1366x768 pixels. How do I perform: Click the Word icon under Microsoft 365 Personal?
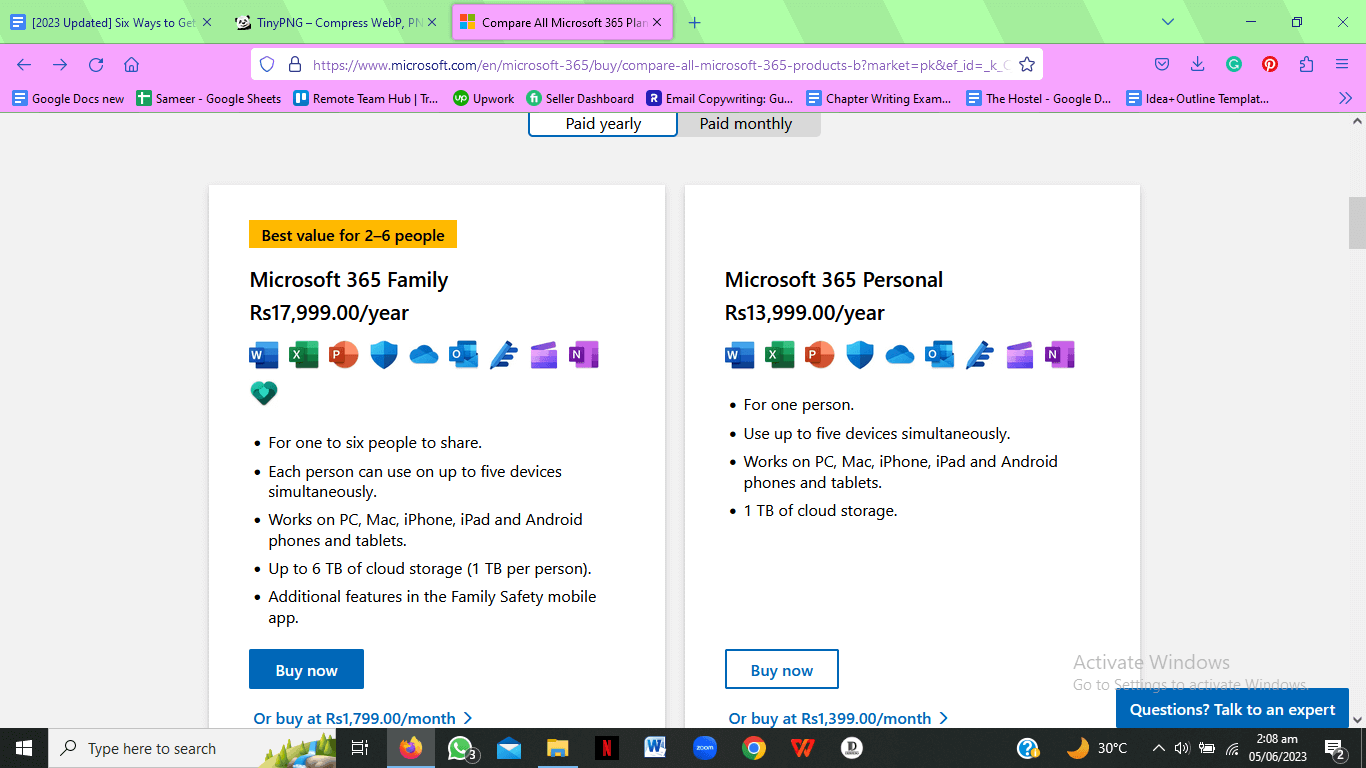[x=740, y=355]
